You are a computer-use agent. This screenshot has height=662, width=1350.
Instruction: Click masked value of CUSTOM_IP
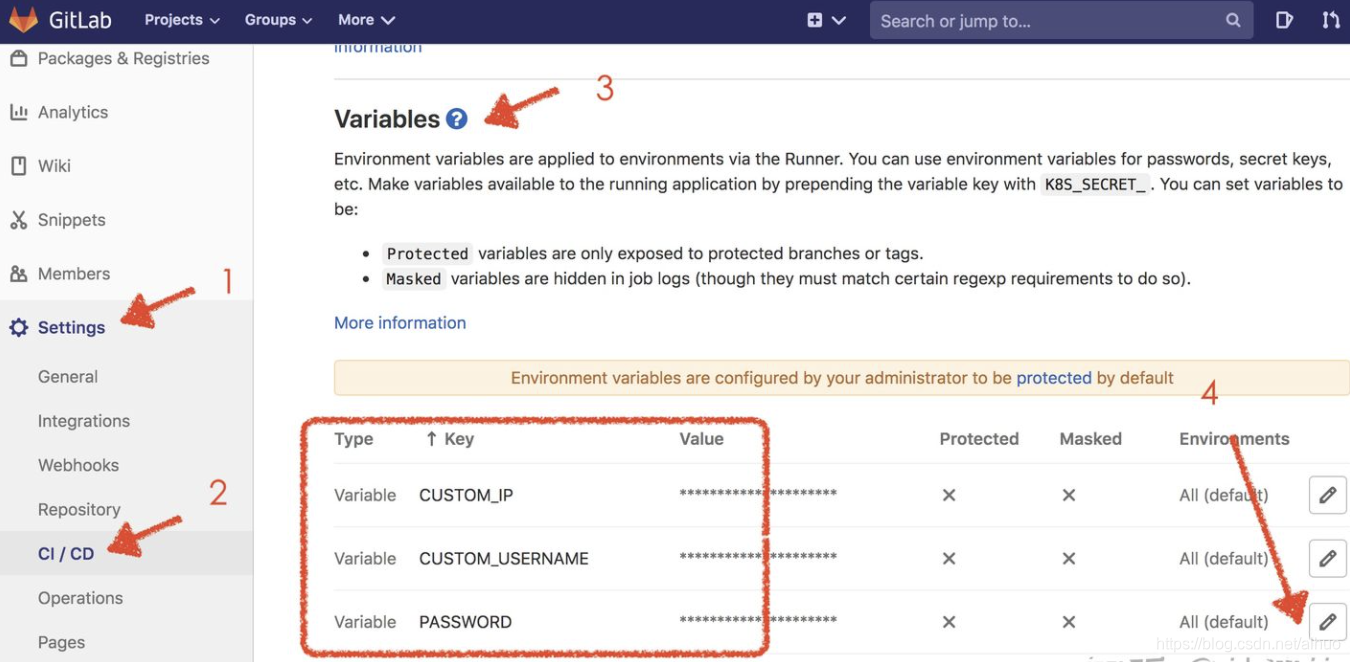(758, 494)
